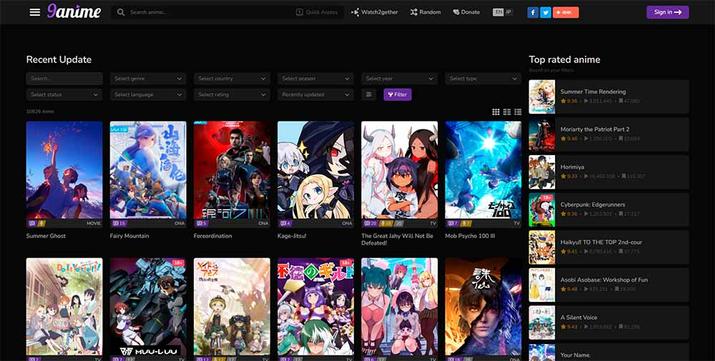Viewport: 715px width, 361px height.
Task: Click the Cyberpunk: Edgerunners thumbnail
Action: point(542,210)
